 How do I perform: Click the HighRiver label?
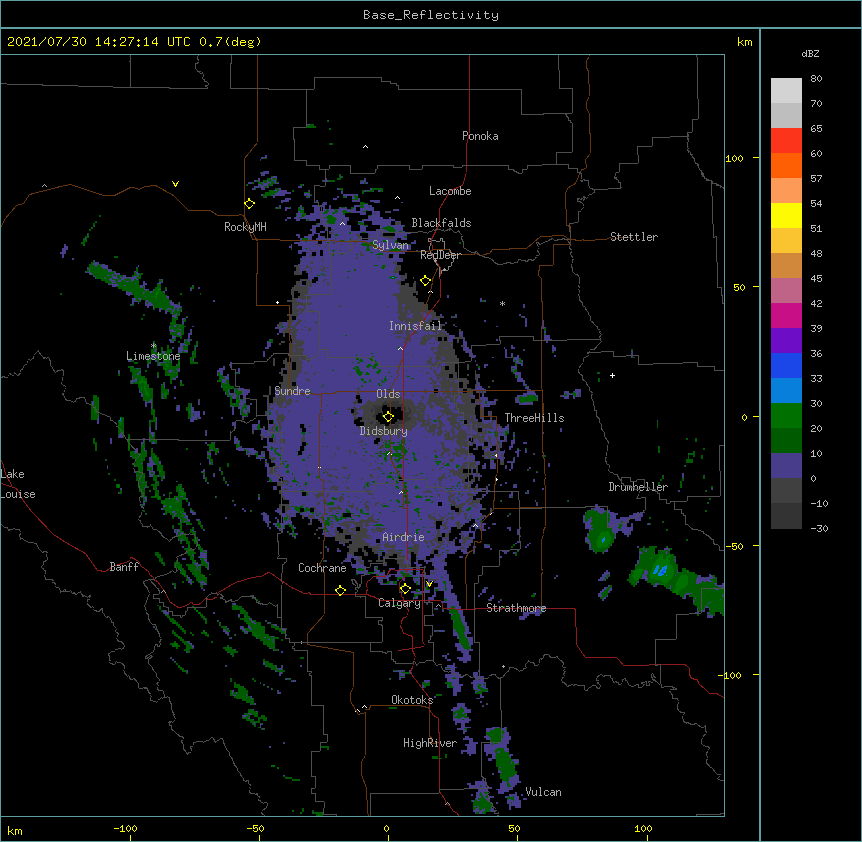(430, 743)
